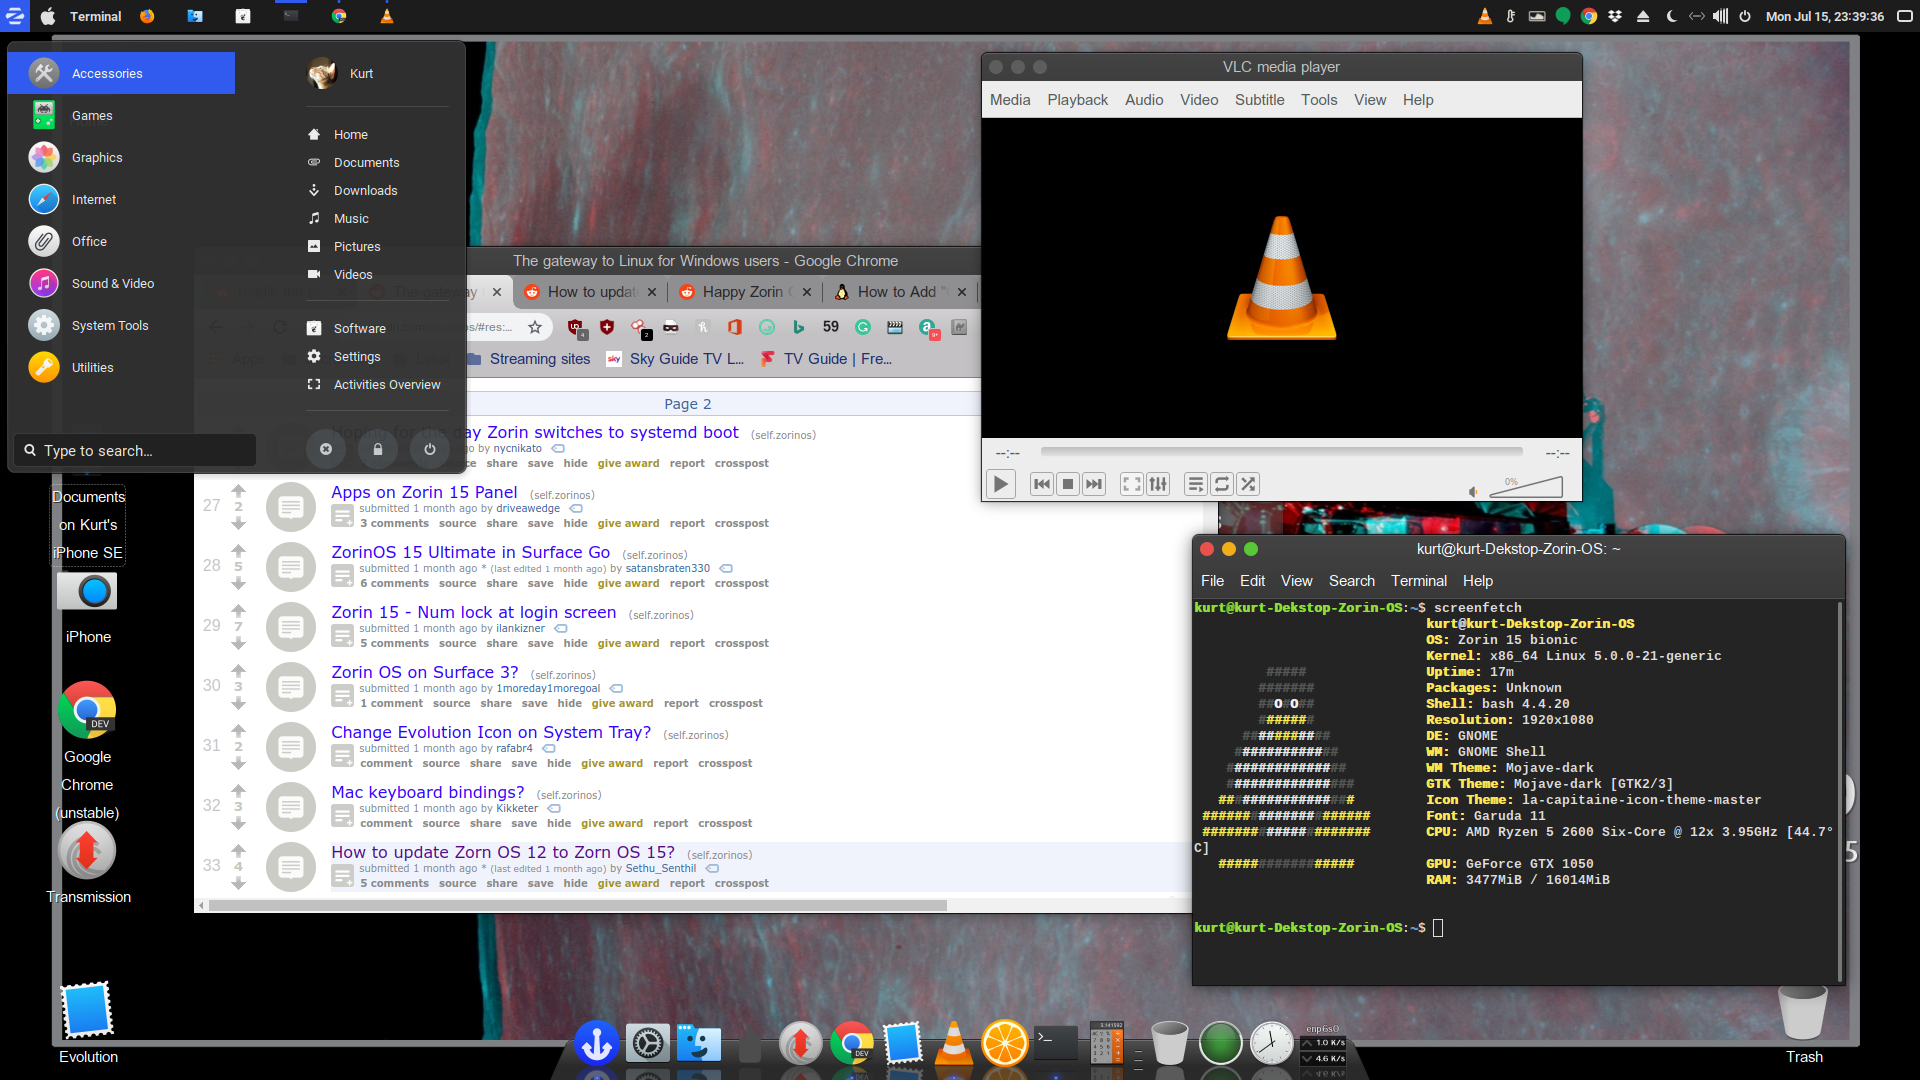The width and height of the screenshot is (1920, 1080).
Task: Expand the System Tools category
Action: 110,326
